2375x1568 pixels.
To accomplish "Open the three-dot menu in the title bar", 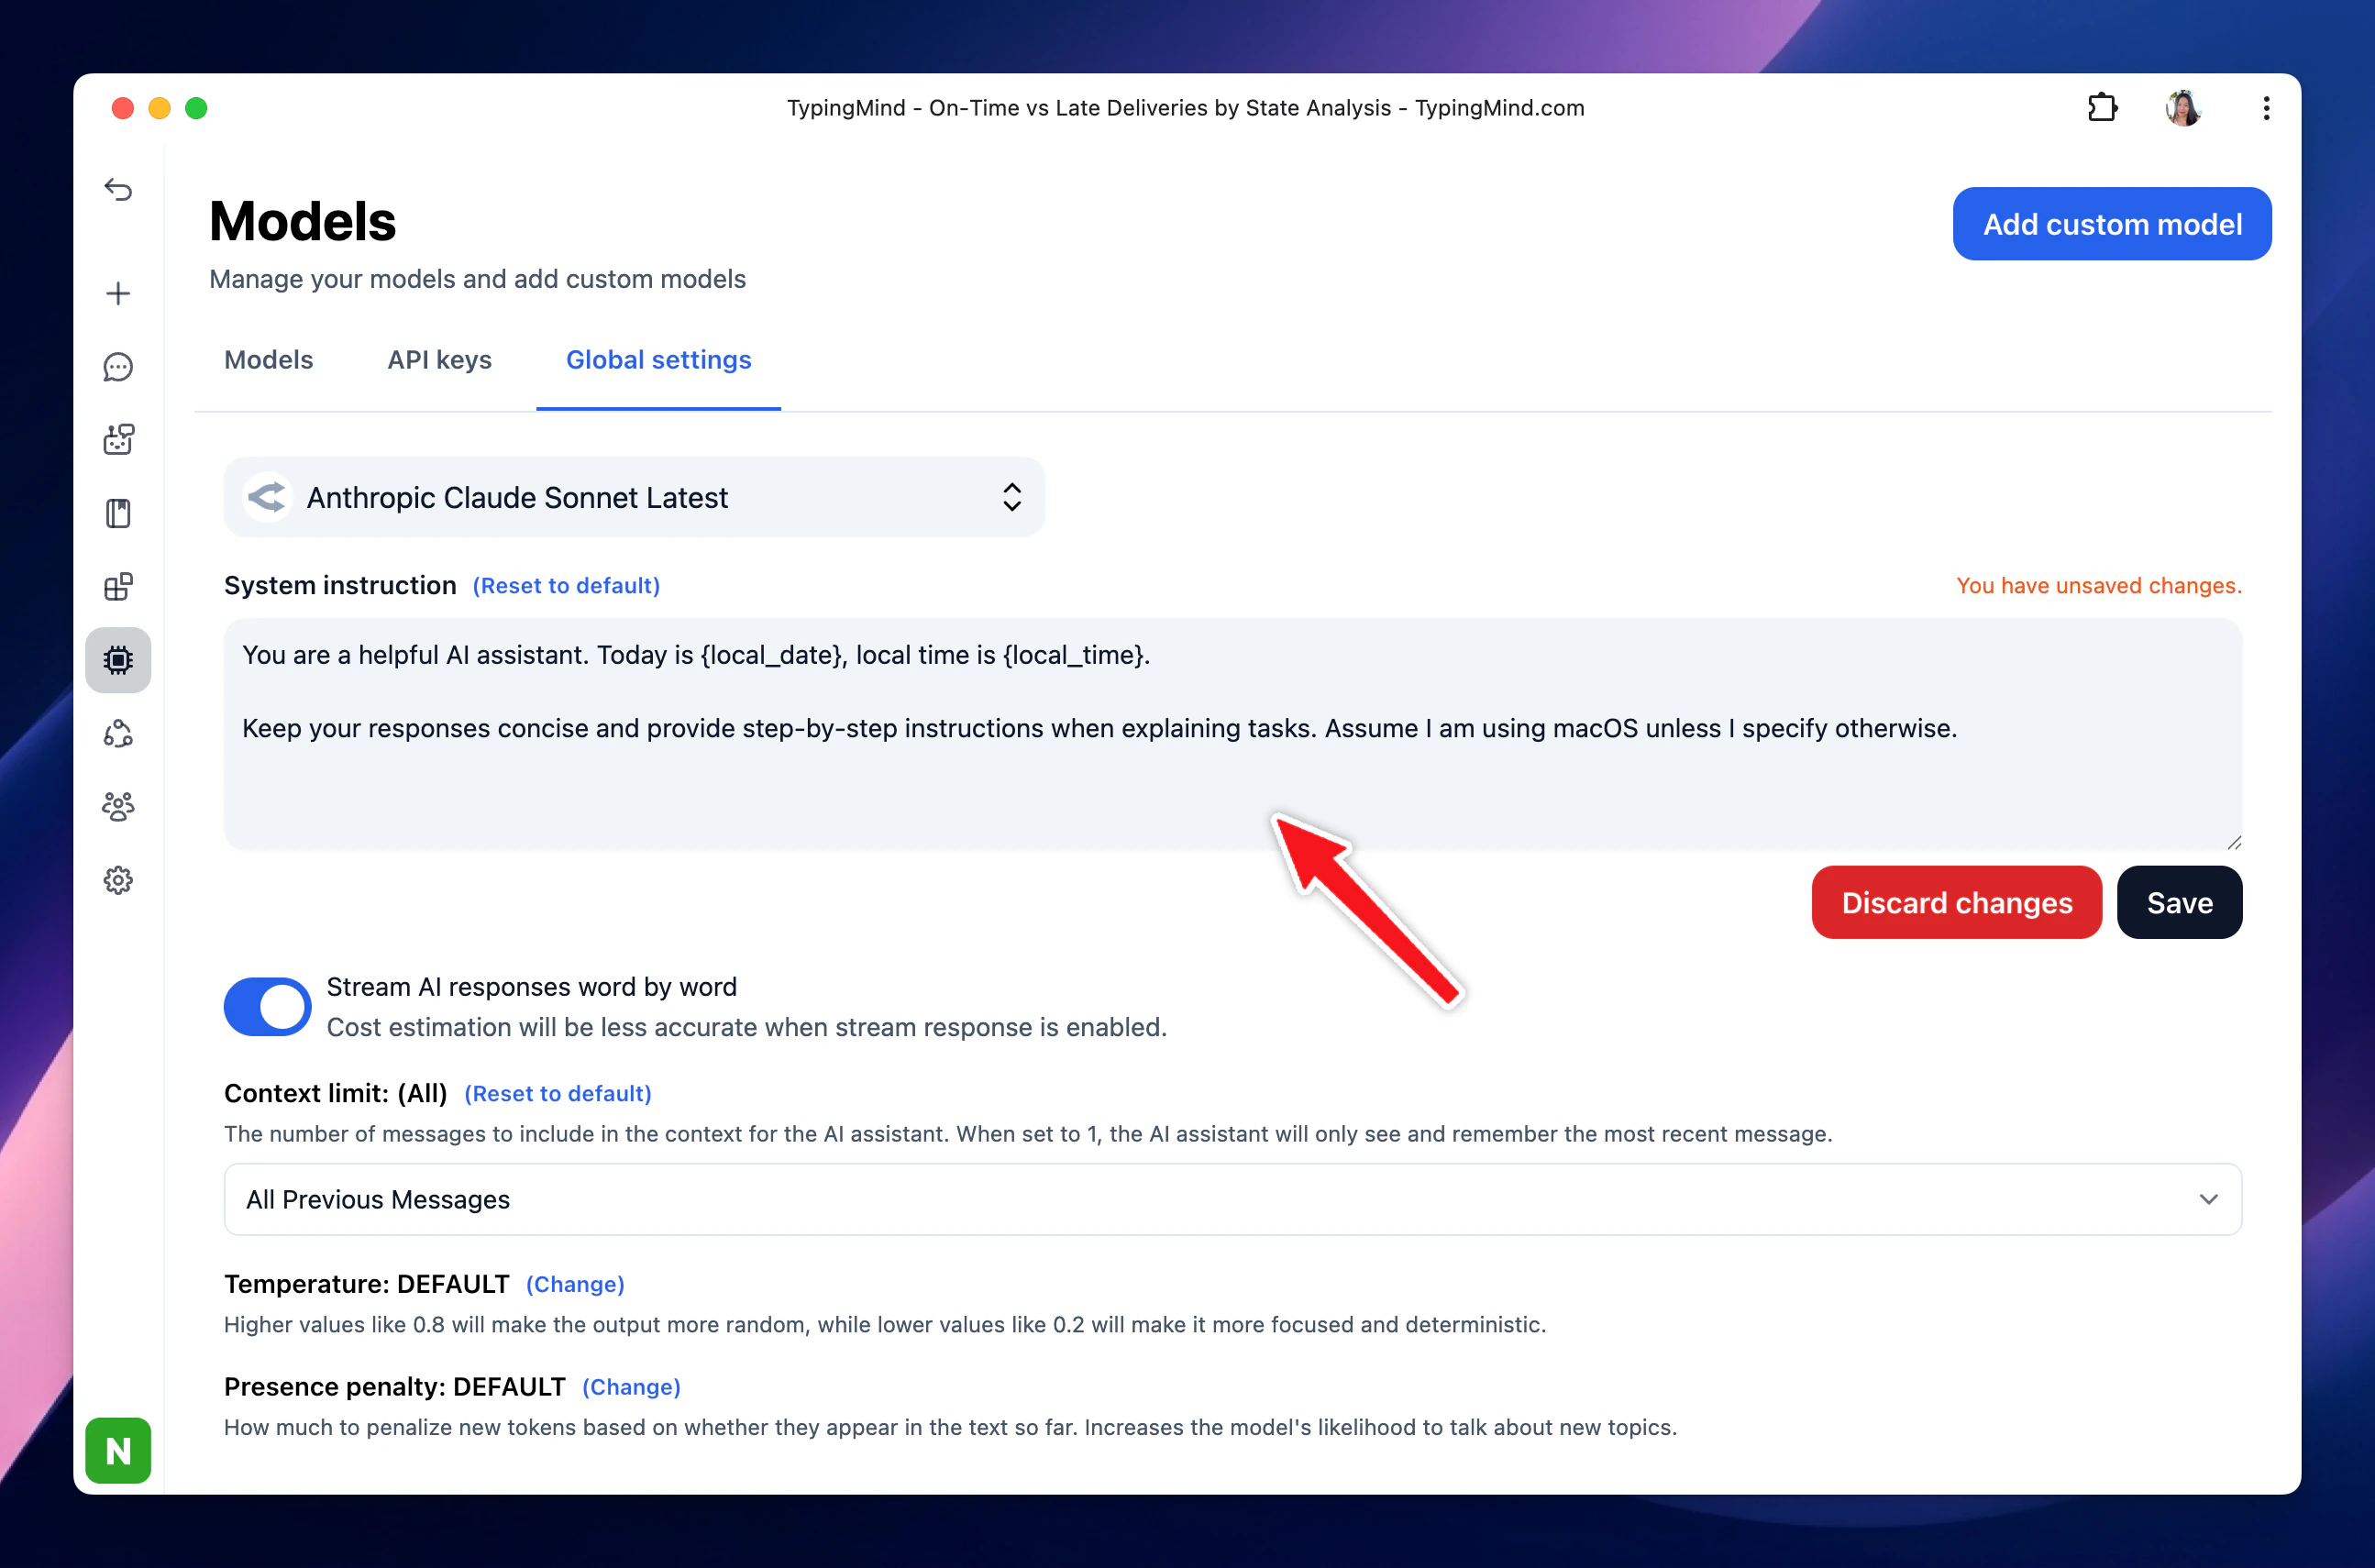I will pyautogui.click(x=2266, y=107).
